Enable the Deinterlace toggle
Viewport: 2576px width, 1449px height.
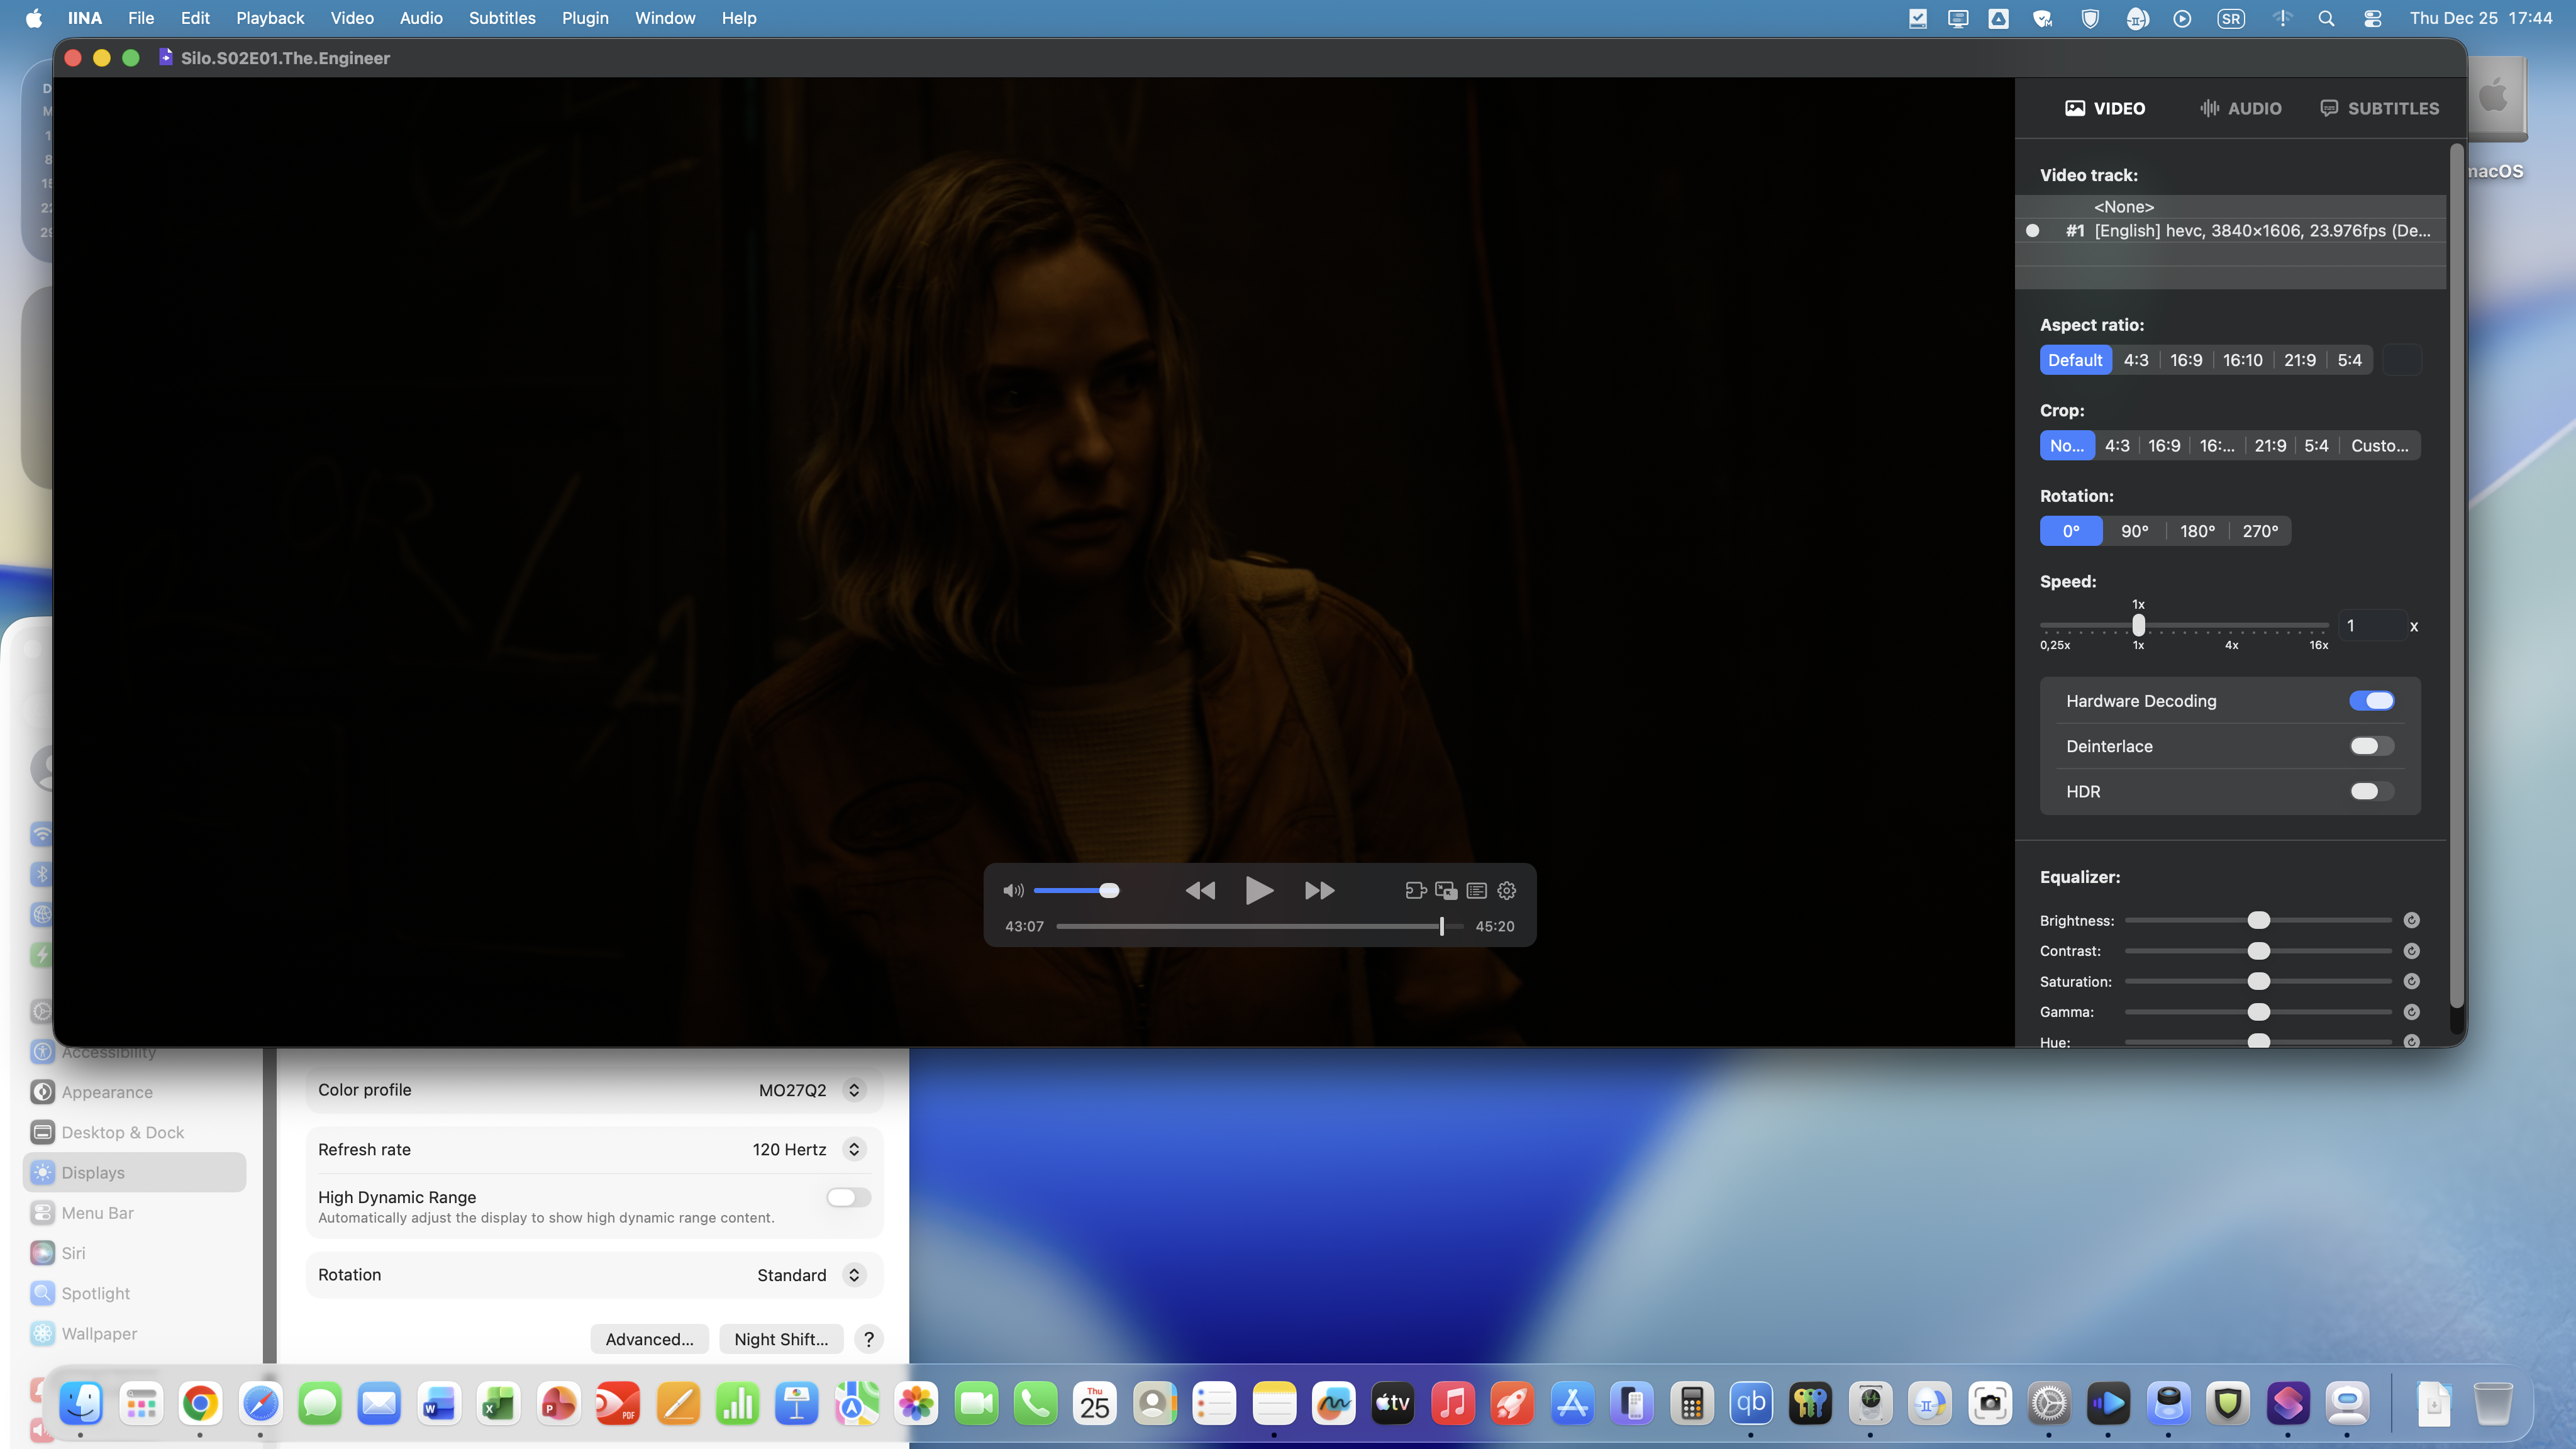point(2371,745)
